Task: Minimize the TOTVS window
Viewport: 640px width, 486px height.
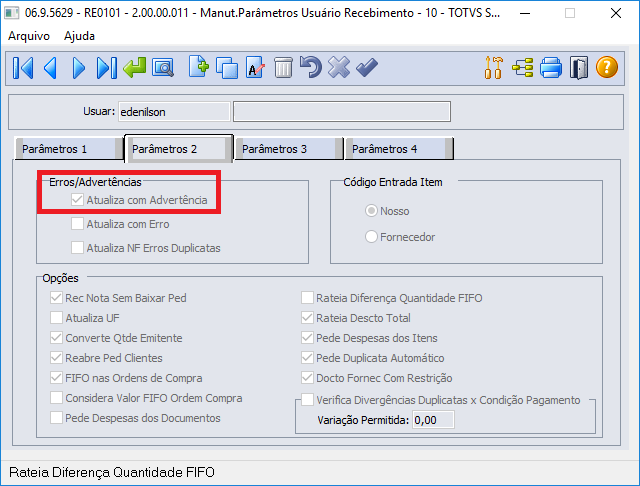Action: 525,13
